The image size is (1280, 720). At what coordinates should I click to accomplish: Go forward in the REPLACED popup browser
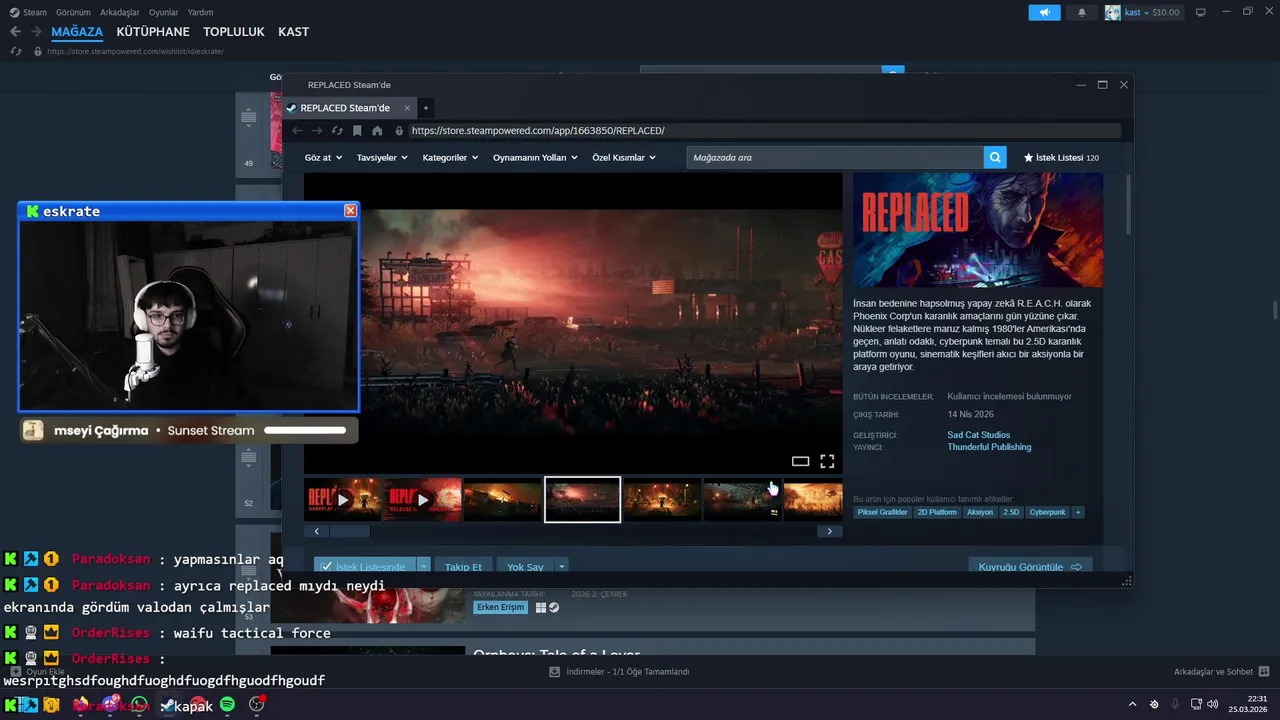(317, 131)
